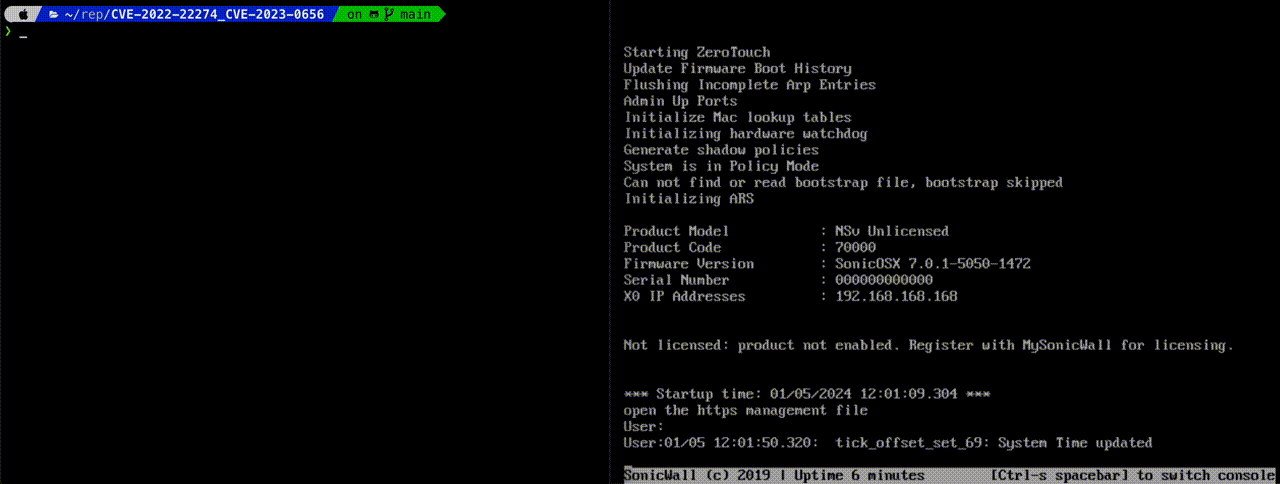Screen dimensions: 1280x484
Task: Click 'System is in Policy Mode' line
Action: pyautogui.click(x=721, y=166)
